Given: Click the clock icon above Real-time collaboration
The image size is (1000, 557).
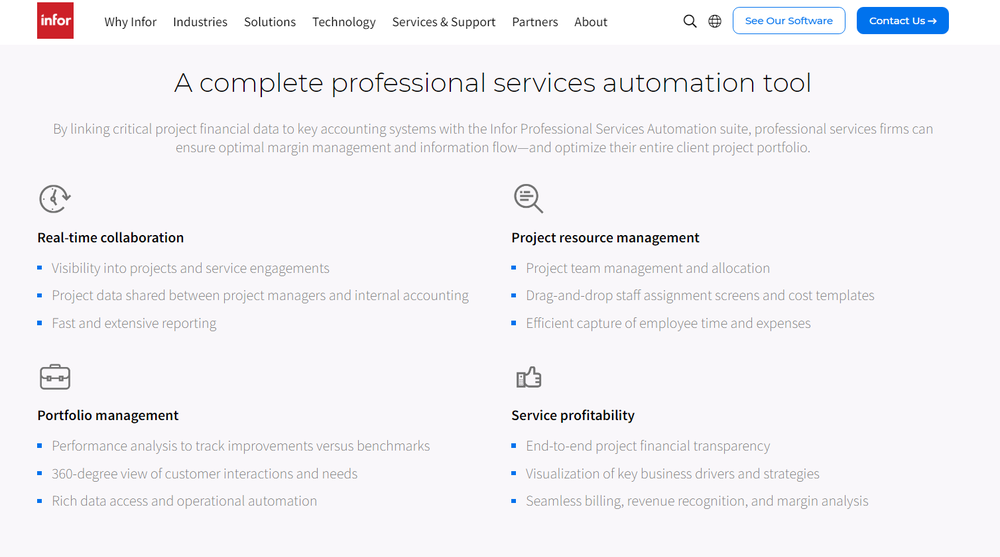Looking at the screenshot, I should [x=55, y=198].
